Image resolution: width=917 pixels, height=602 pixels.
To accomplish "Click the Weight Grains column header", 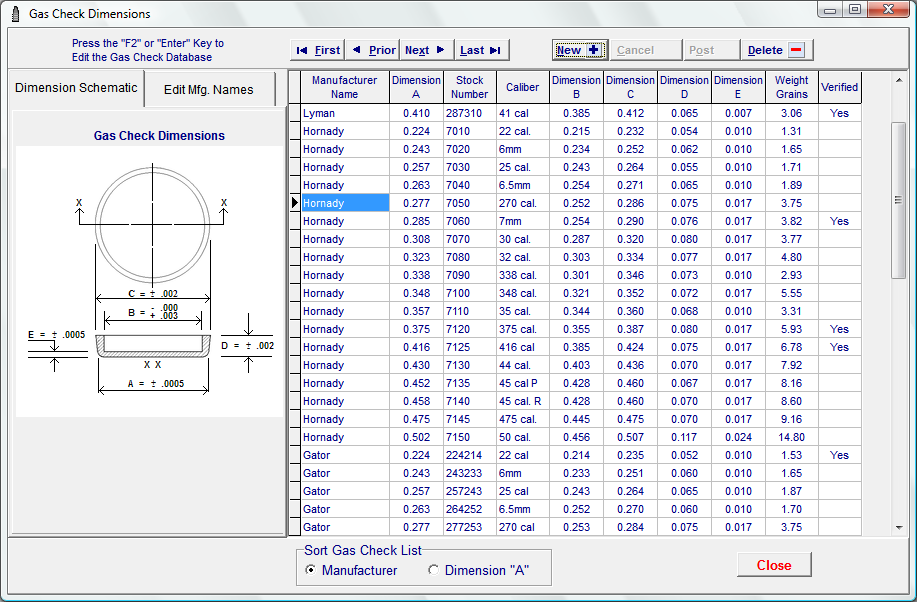I will (791, 87).
